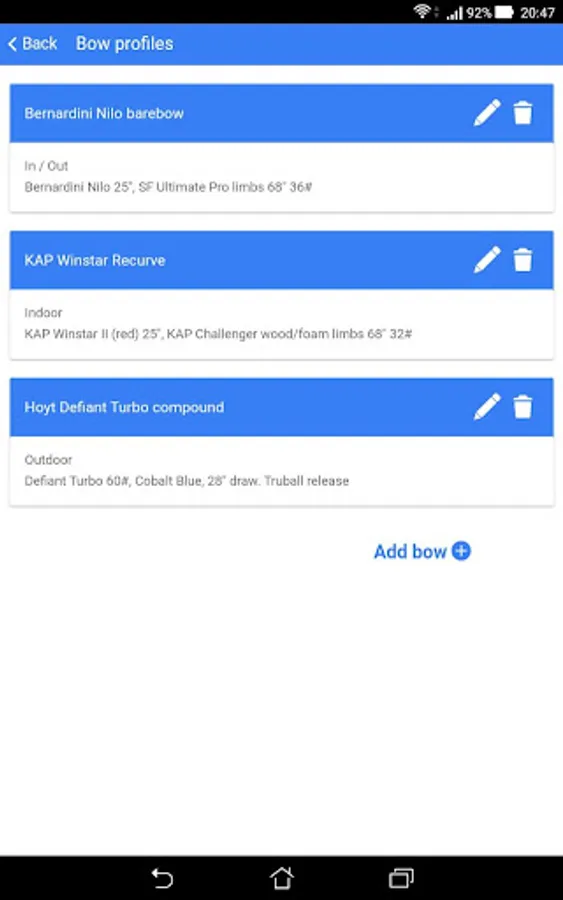Open the Bernardini Nilo 25" description text
Image resolution: width=563 pixels, height=900 pixels.
pyautogui.click(x=168, y=187)
